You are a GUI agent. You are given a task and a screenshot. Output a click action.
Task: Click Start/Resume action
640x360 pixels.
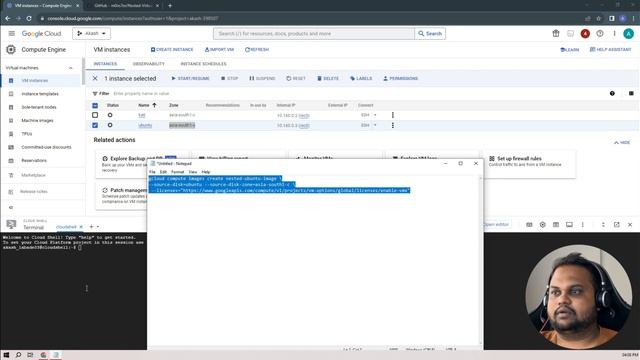point(190,78)
